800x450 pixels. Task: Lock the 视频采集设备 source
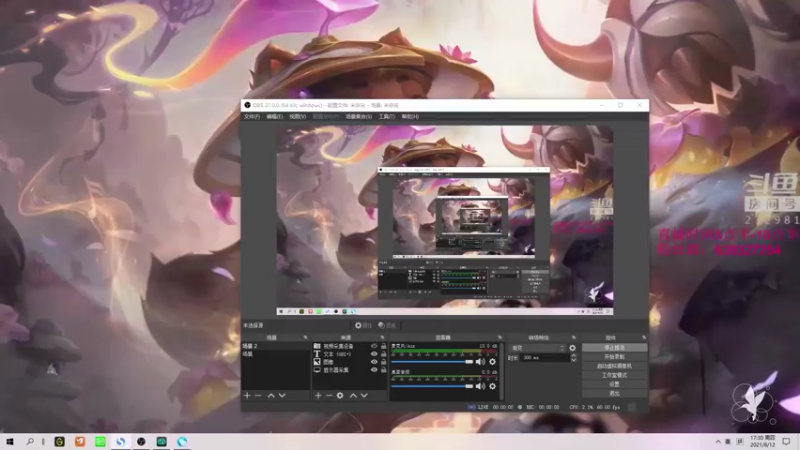click(x=384, y=346)
